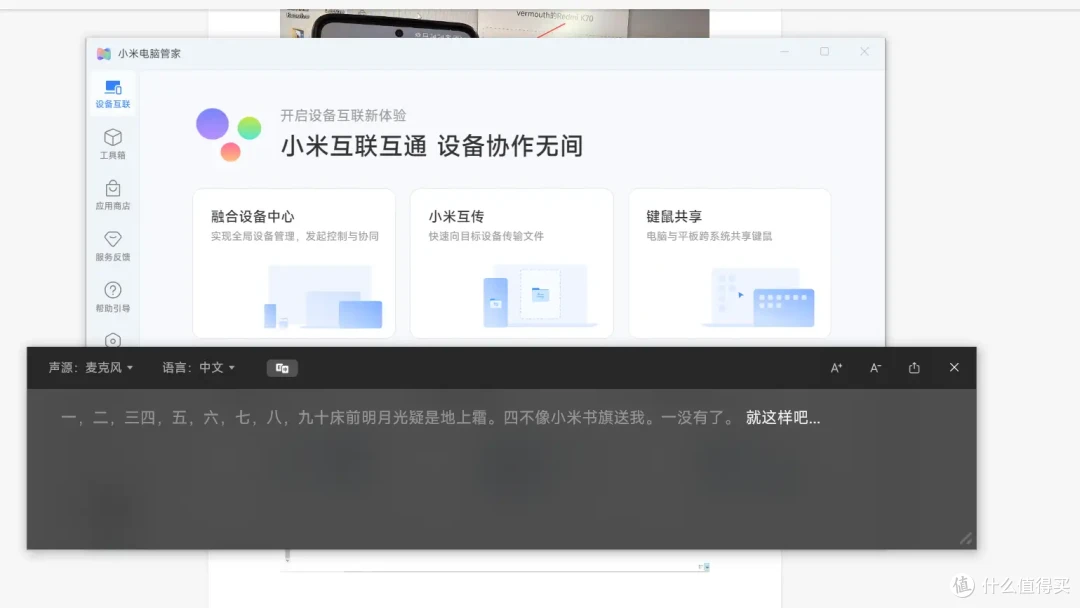Close the subtitle transcription panel
Image resolution: width=1080 pixels, height=608 pixels.
click(x=954, y=368)
